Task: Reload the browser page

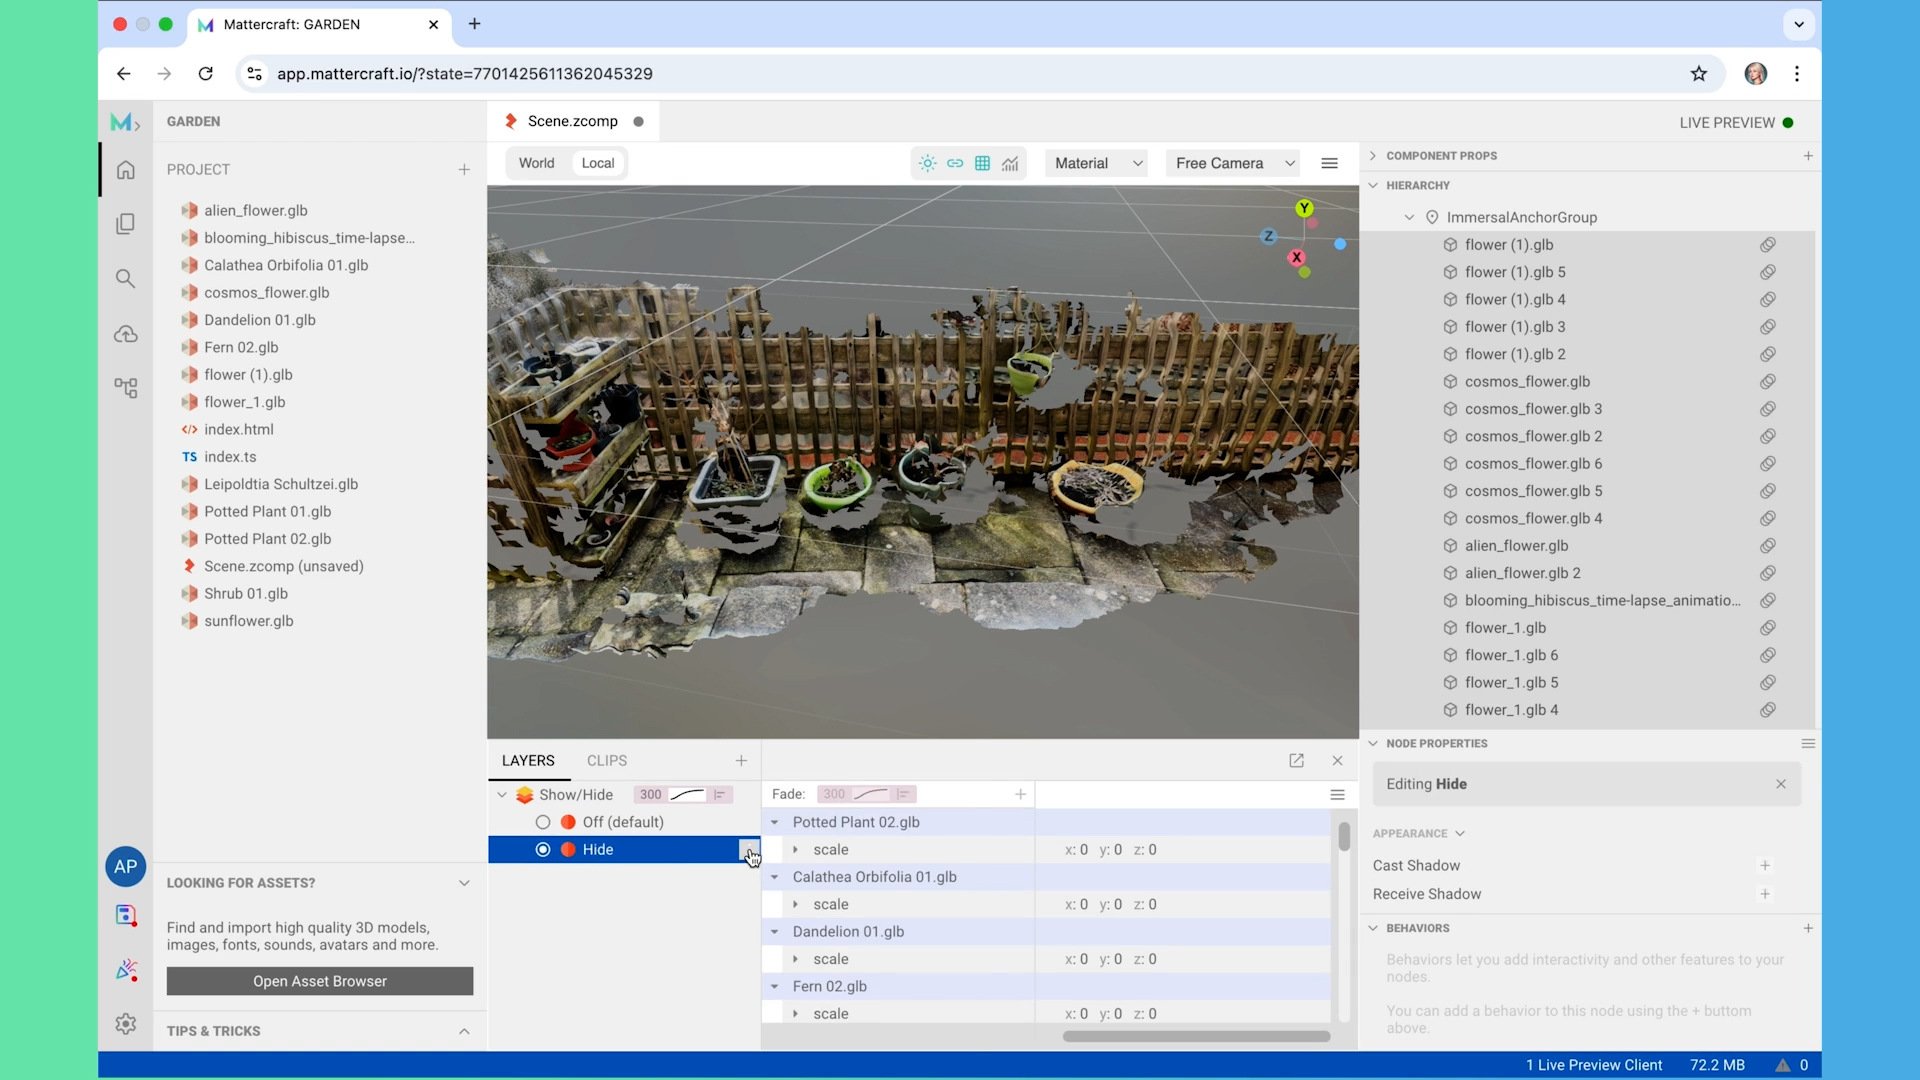Action: coord(205,74)
